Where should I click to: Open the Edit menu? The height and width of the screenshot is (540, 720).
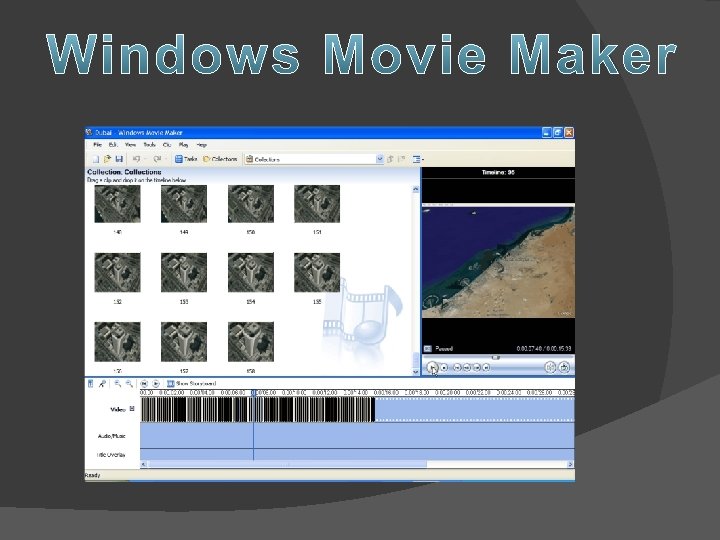(113, 145)
